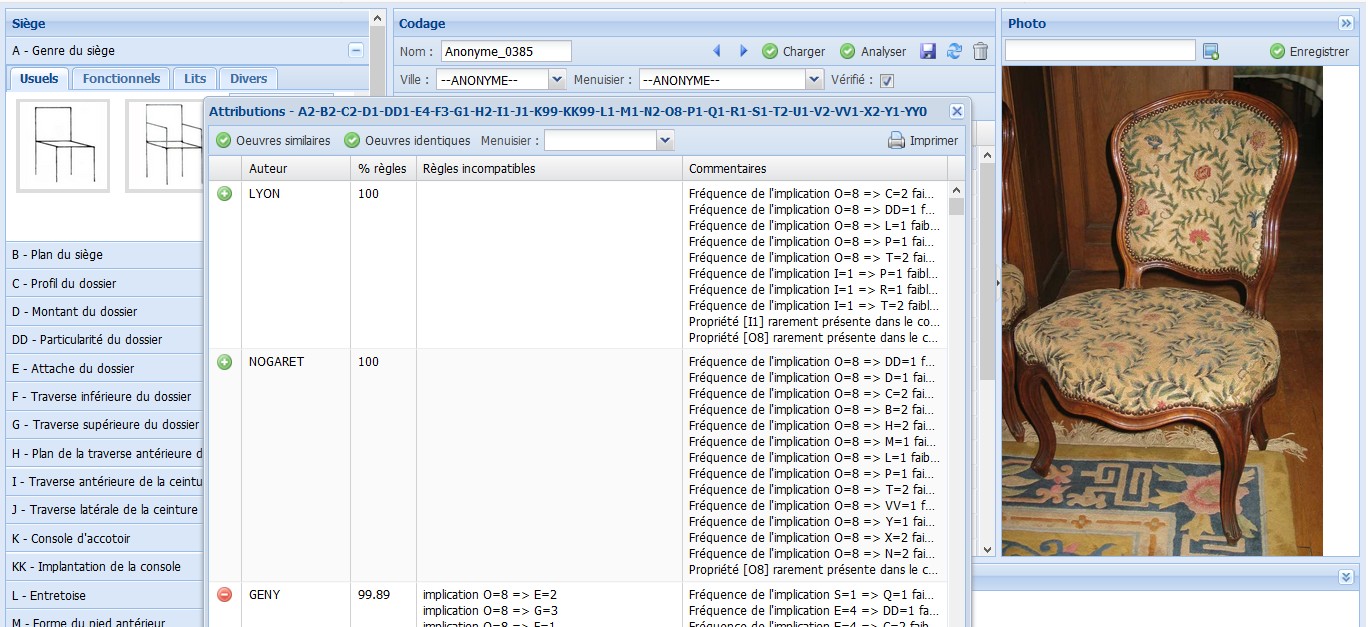1368x627 pixels.
Task: Run Analyser on the current coding
Action: point(873,51)
